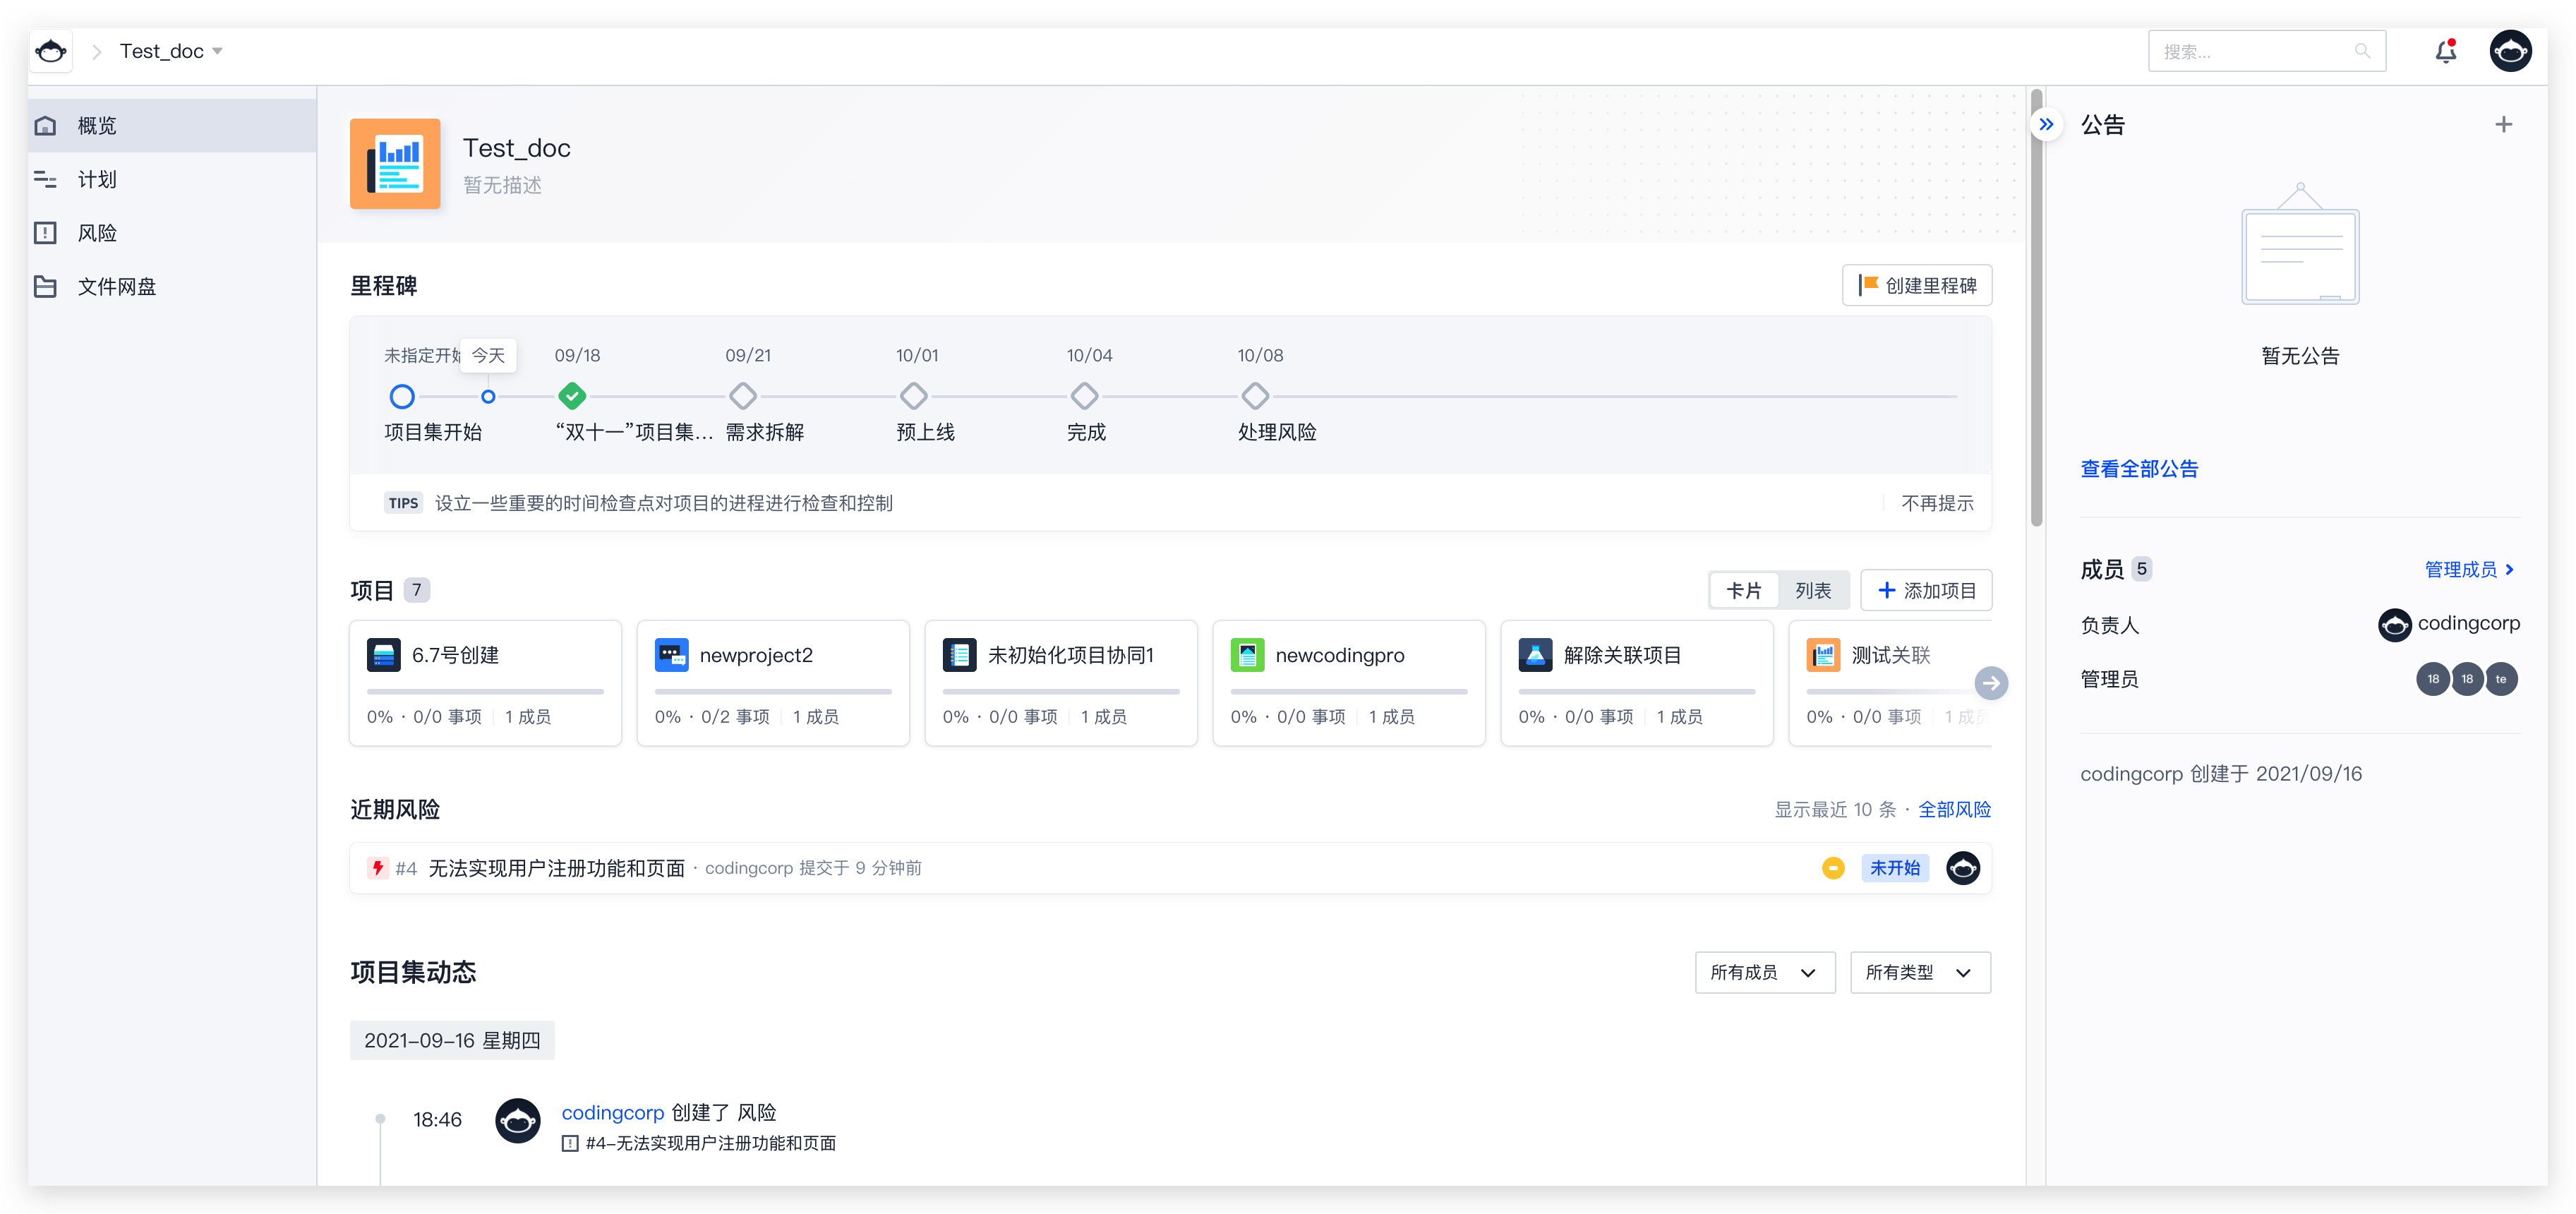Click the 未开始 status tag

[x=1895, y=868]
